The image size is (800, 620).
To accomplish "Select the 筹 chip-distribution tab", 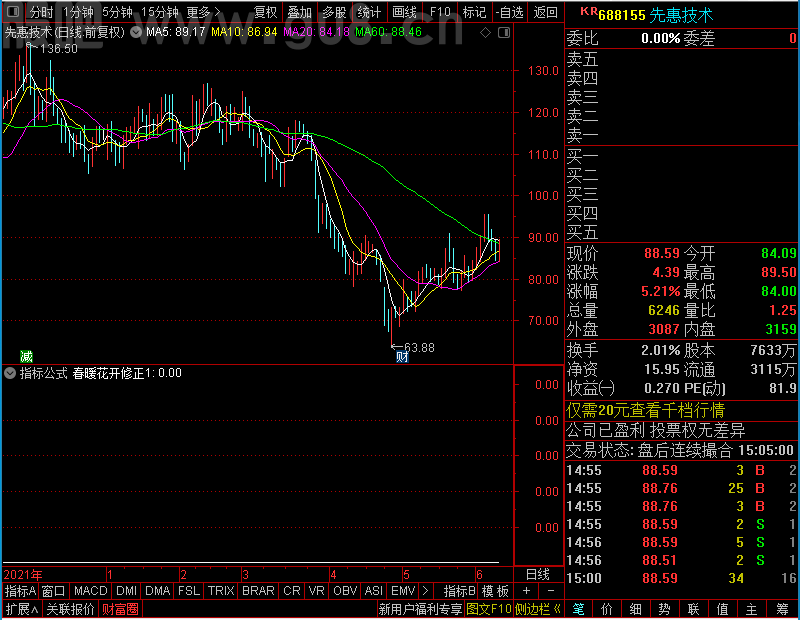I will (783, 609).
